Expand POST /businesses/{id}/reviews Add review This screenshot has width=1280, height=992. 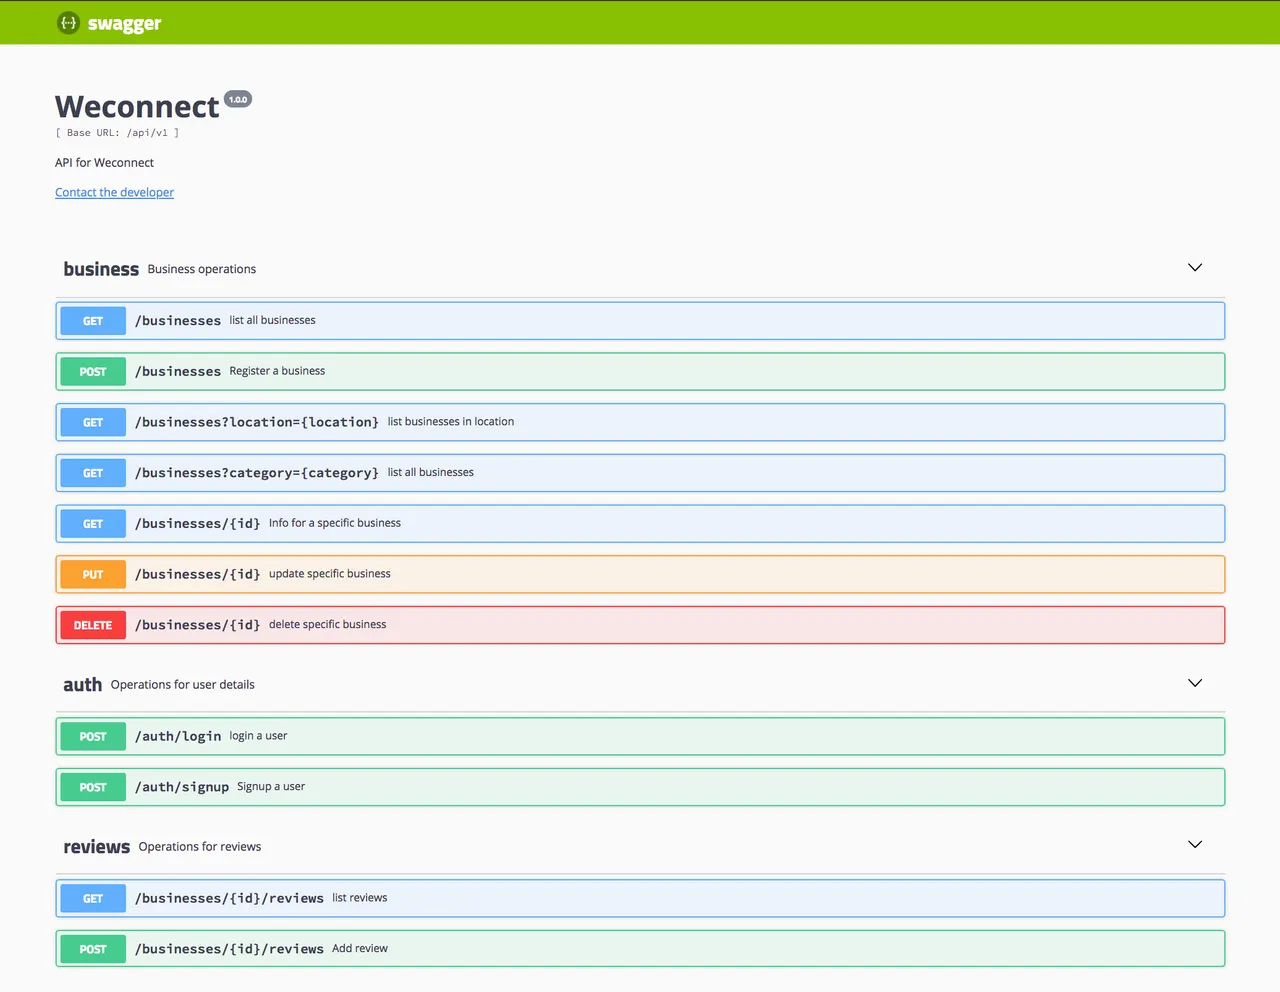point(640,949)
